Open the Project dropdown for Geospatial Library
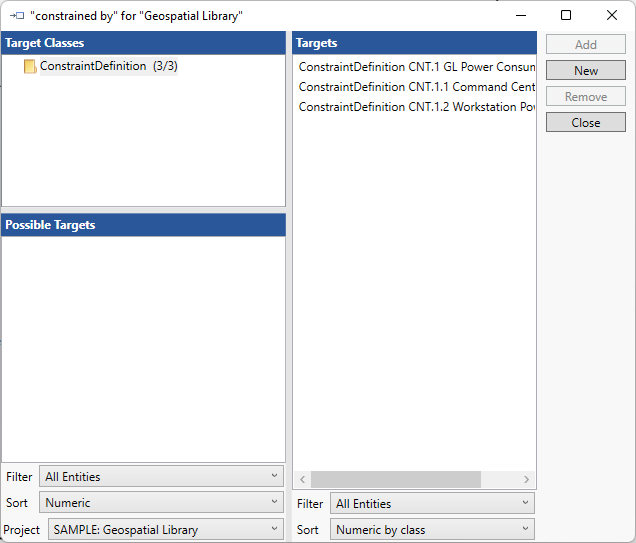Screen dimensions: 636x543 tap(166, 530)
